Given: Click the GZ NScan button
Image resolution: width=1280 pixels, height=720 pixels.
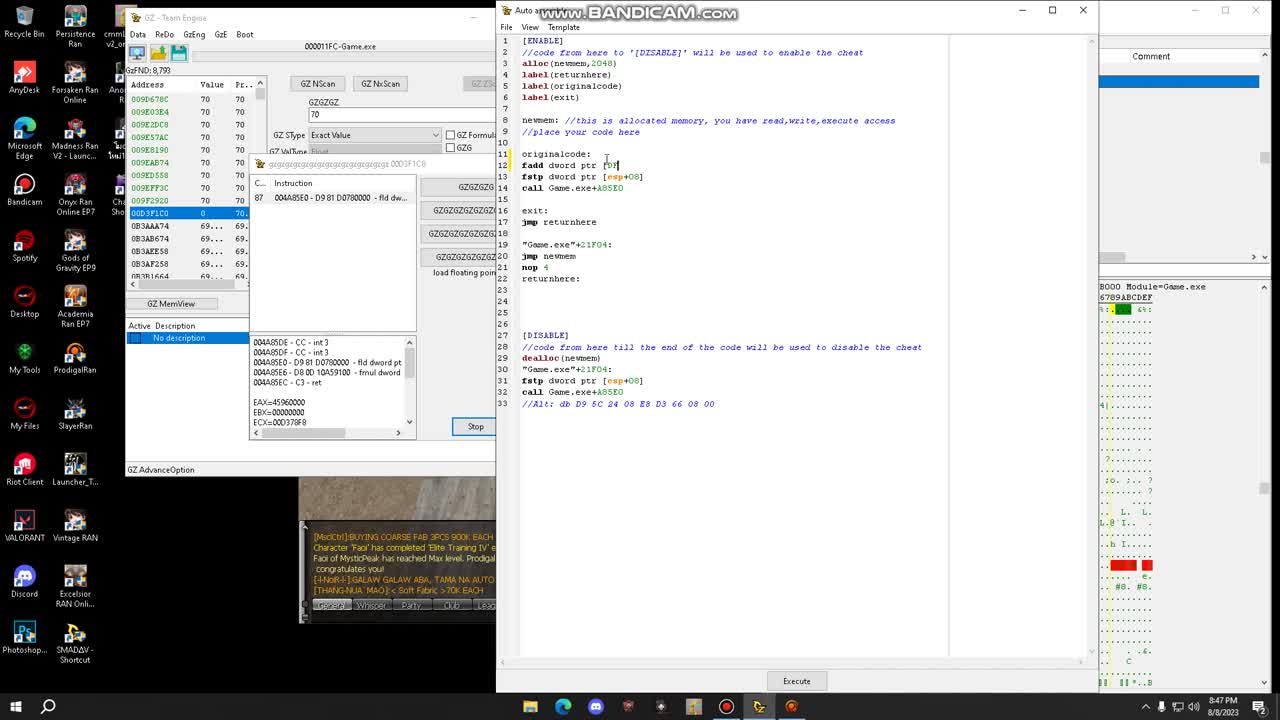Looking at the screenshot, I should click(x=318, y=84).
